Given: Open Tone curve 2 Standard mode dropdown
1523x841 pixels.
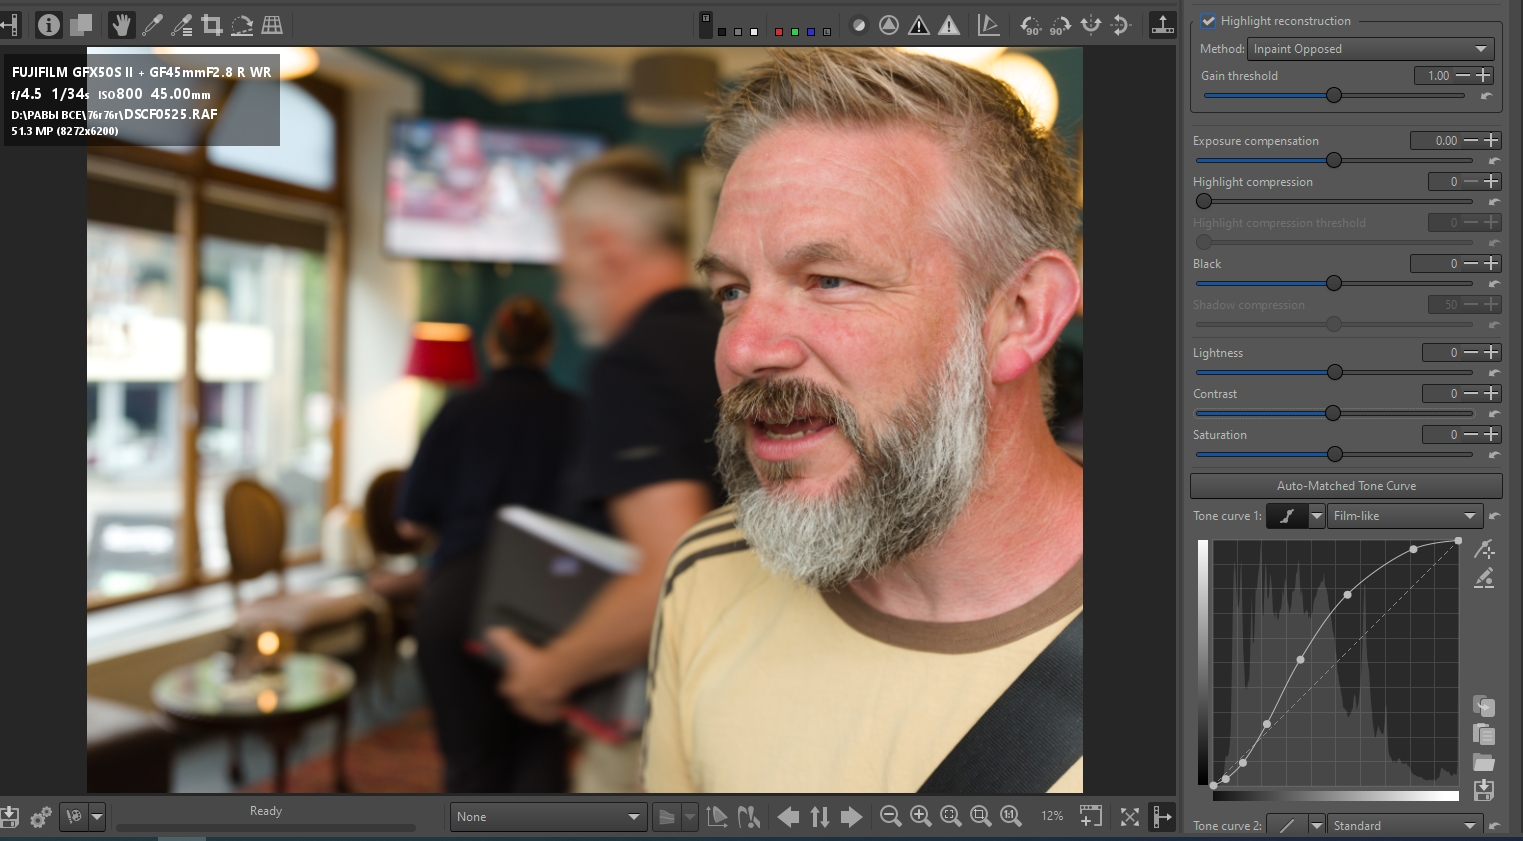Looking at the screenshot, I should pos(1404,826).
